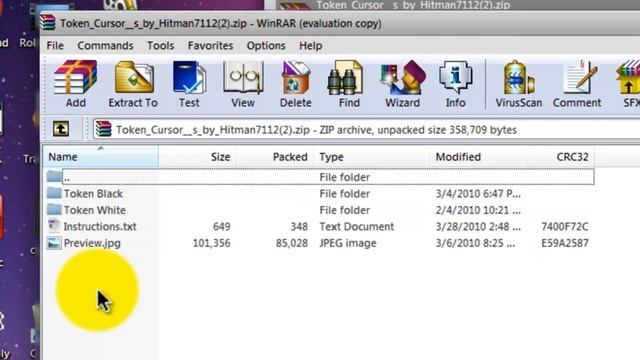The height and width of the screenshot is (360, 640).
Task: Click the packed value 348
Action: pyautogui.click(x=299, y=227)
